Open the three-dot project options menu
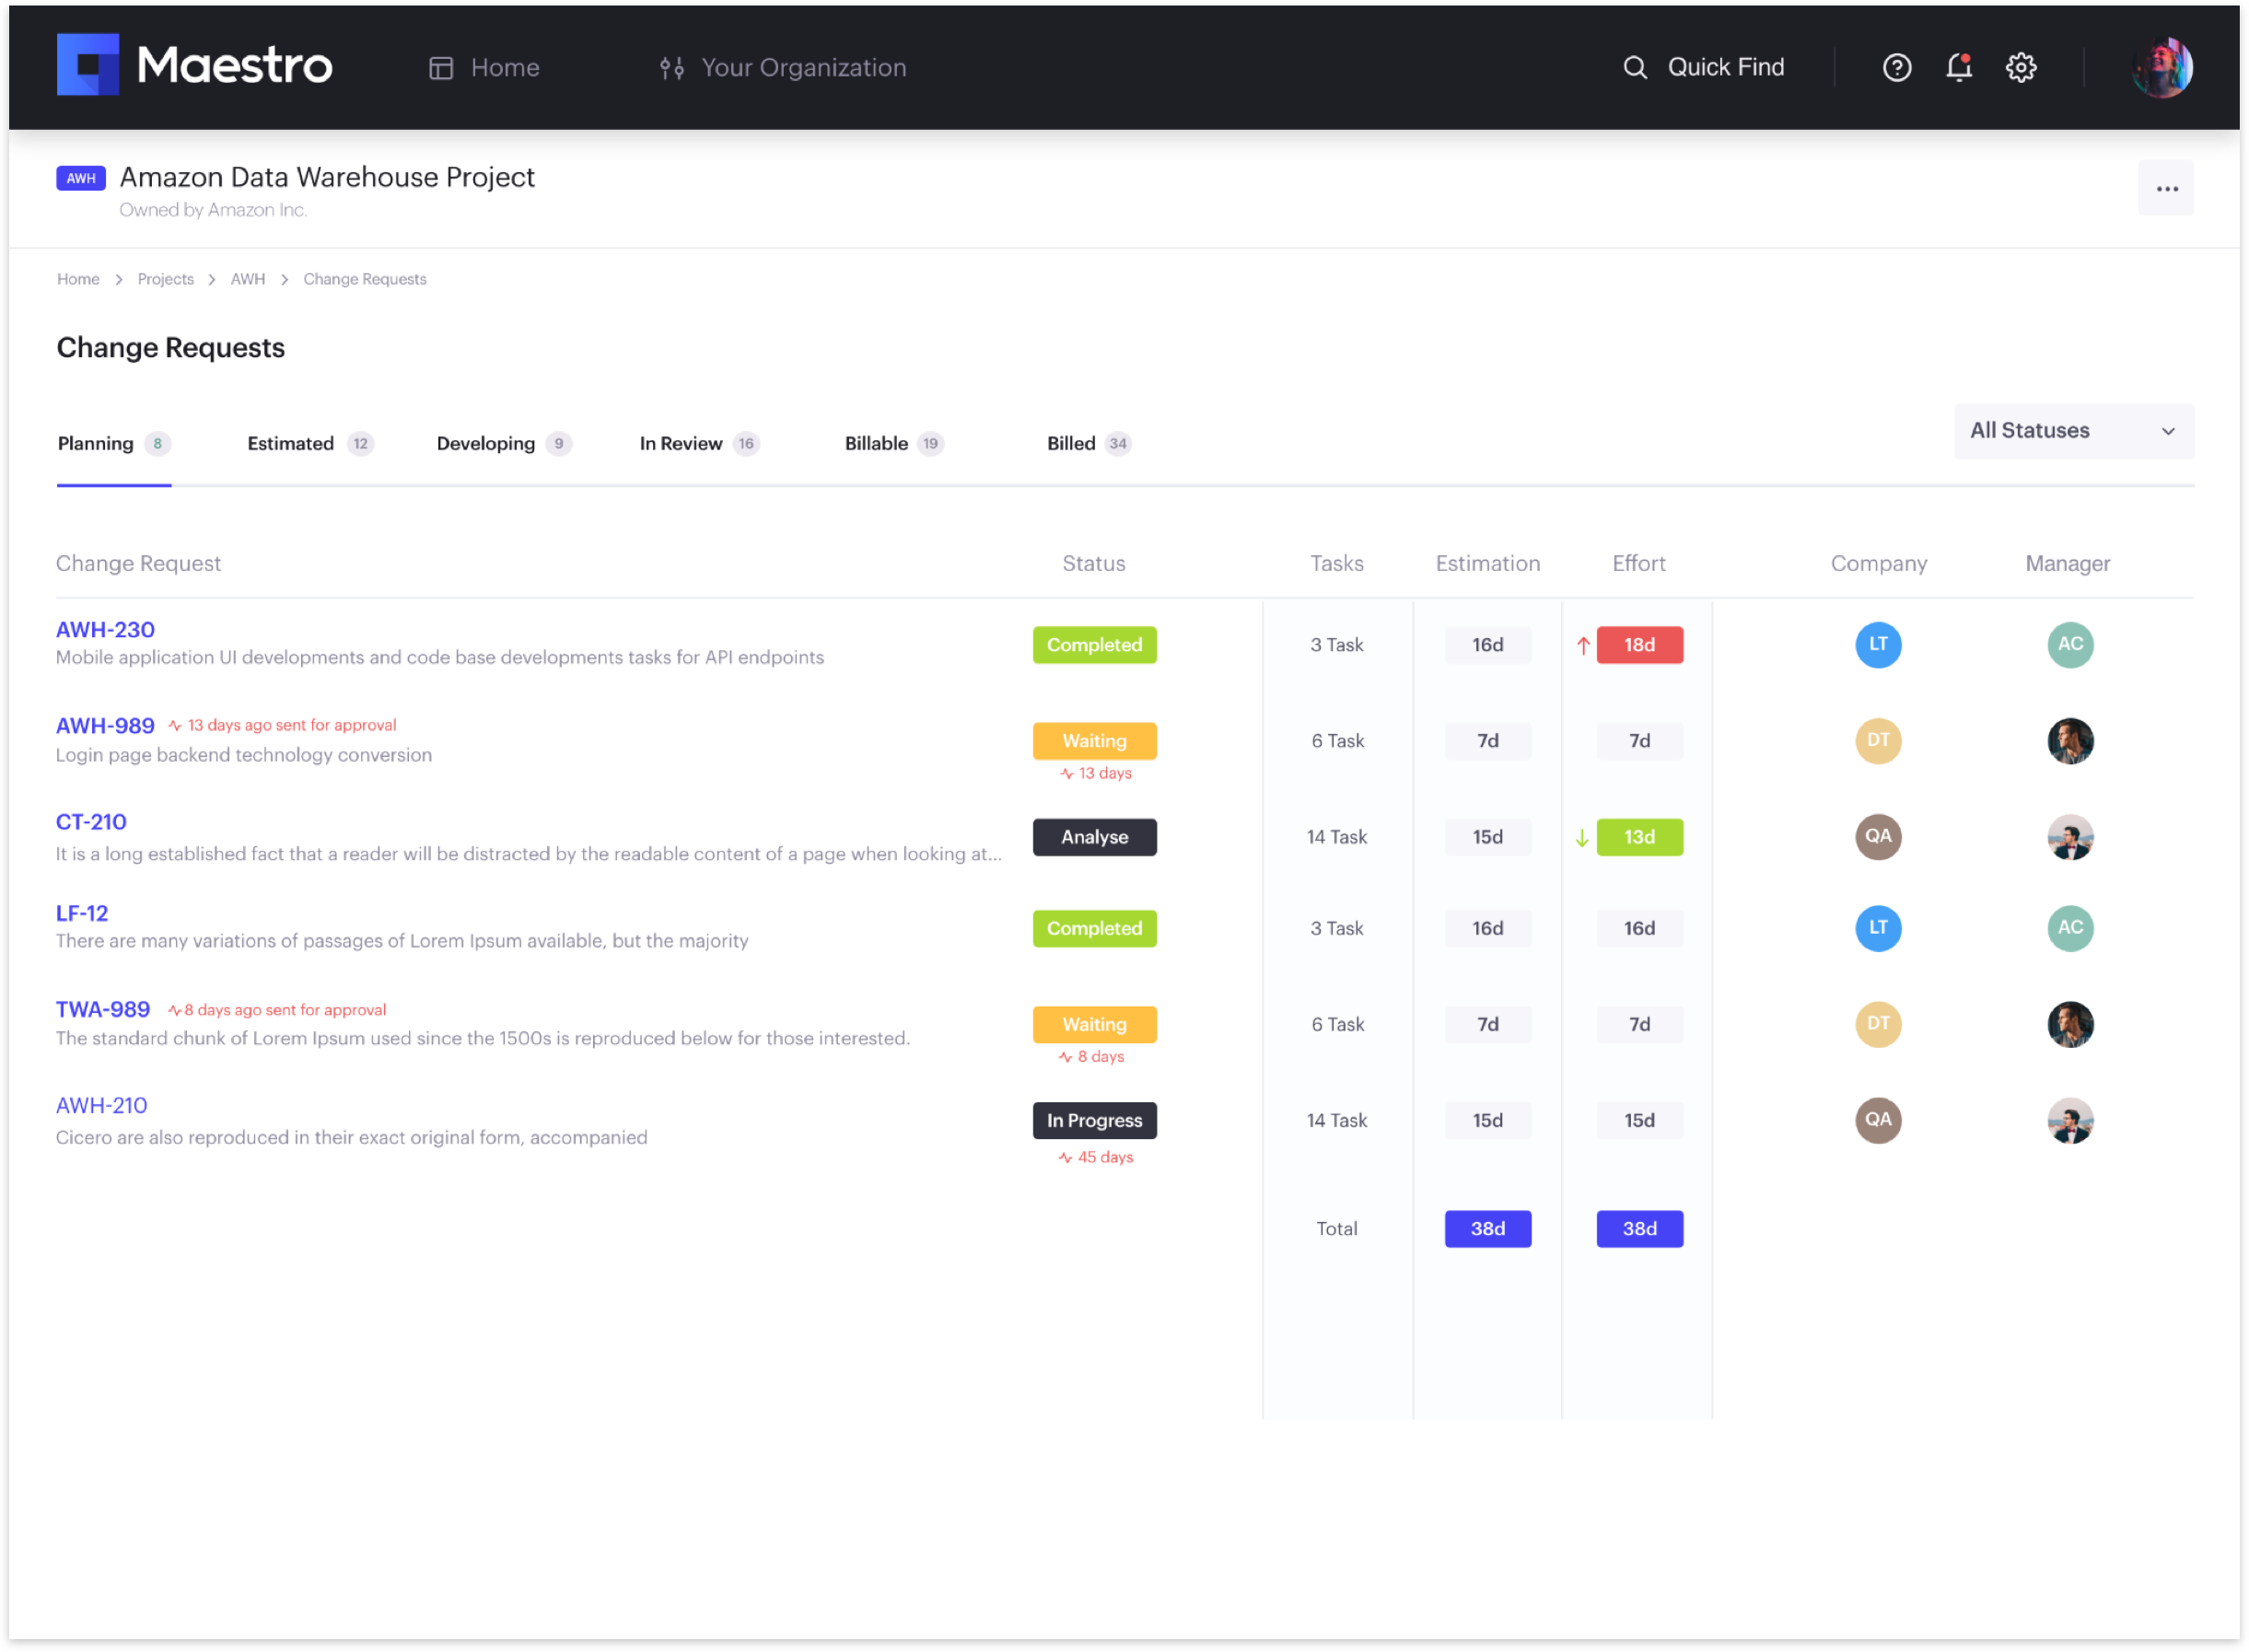Screen dimensions: 2249x1652 [2165, 189]
